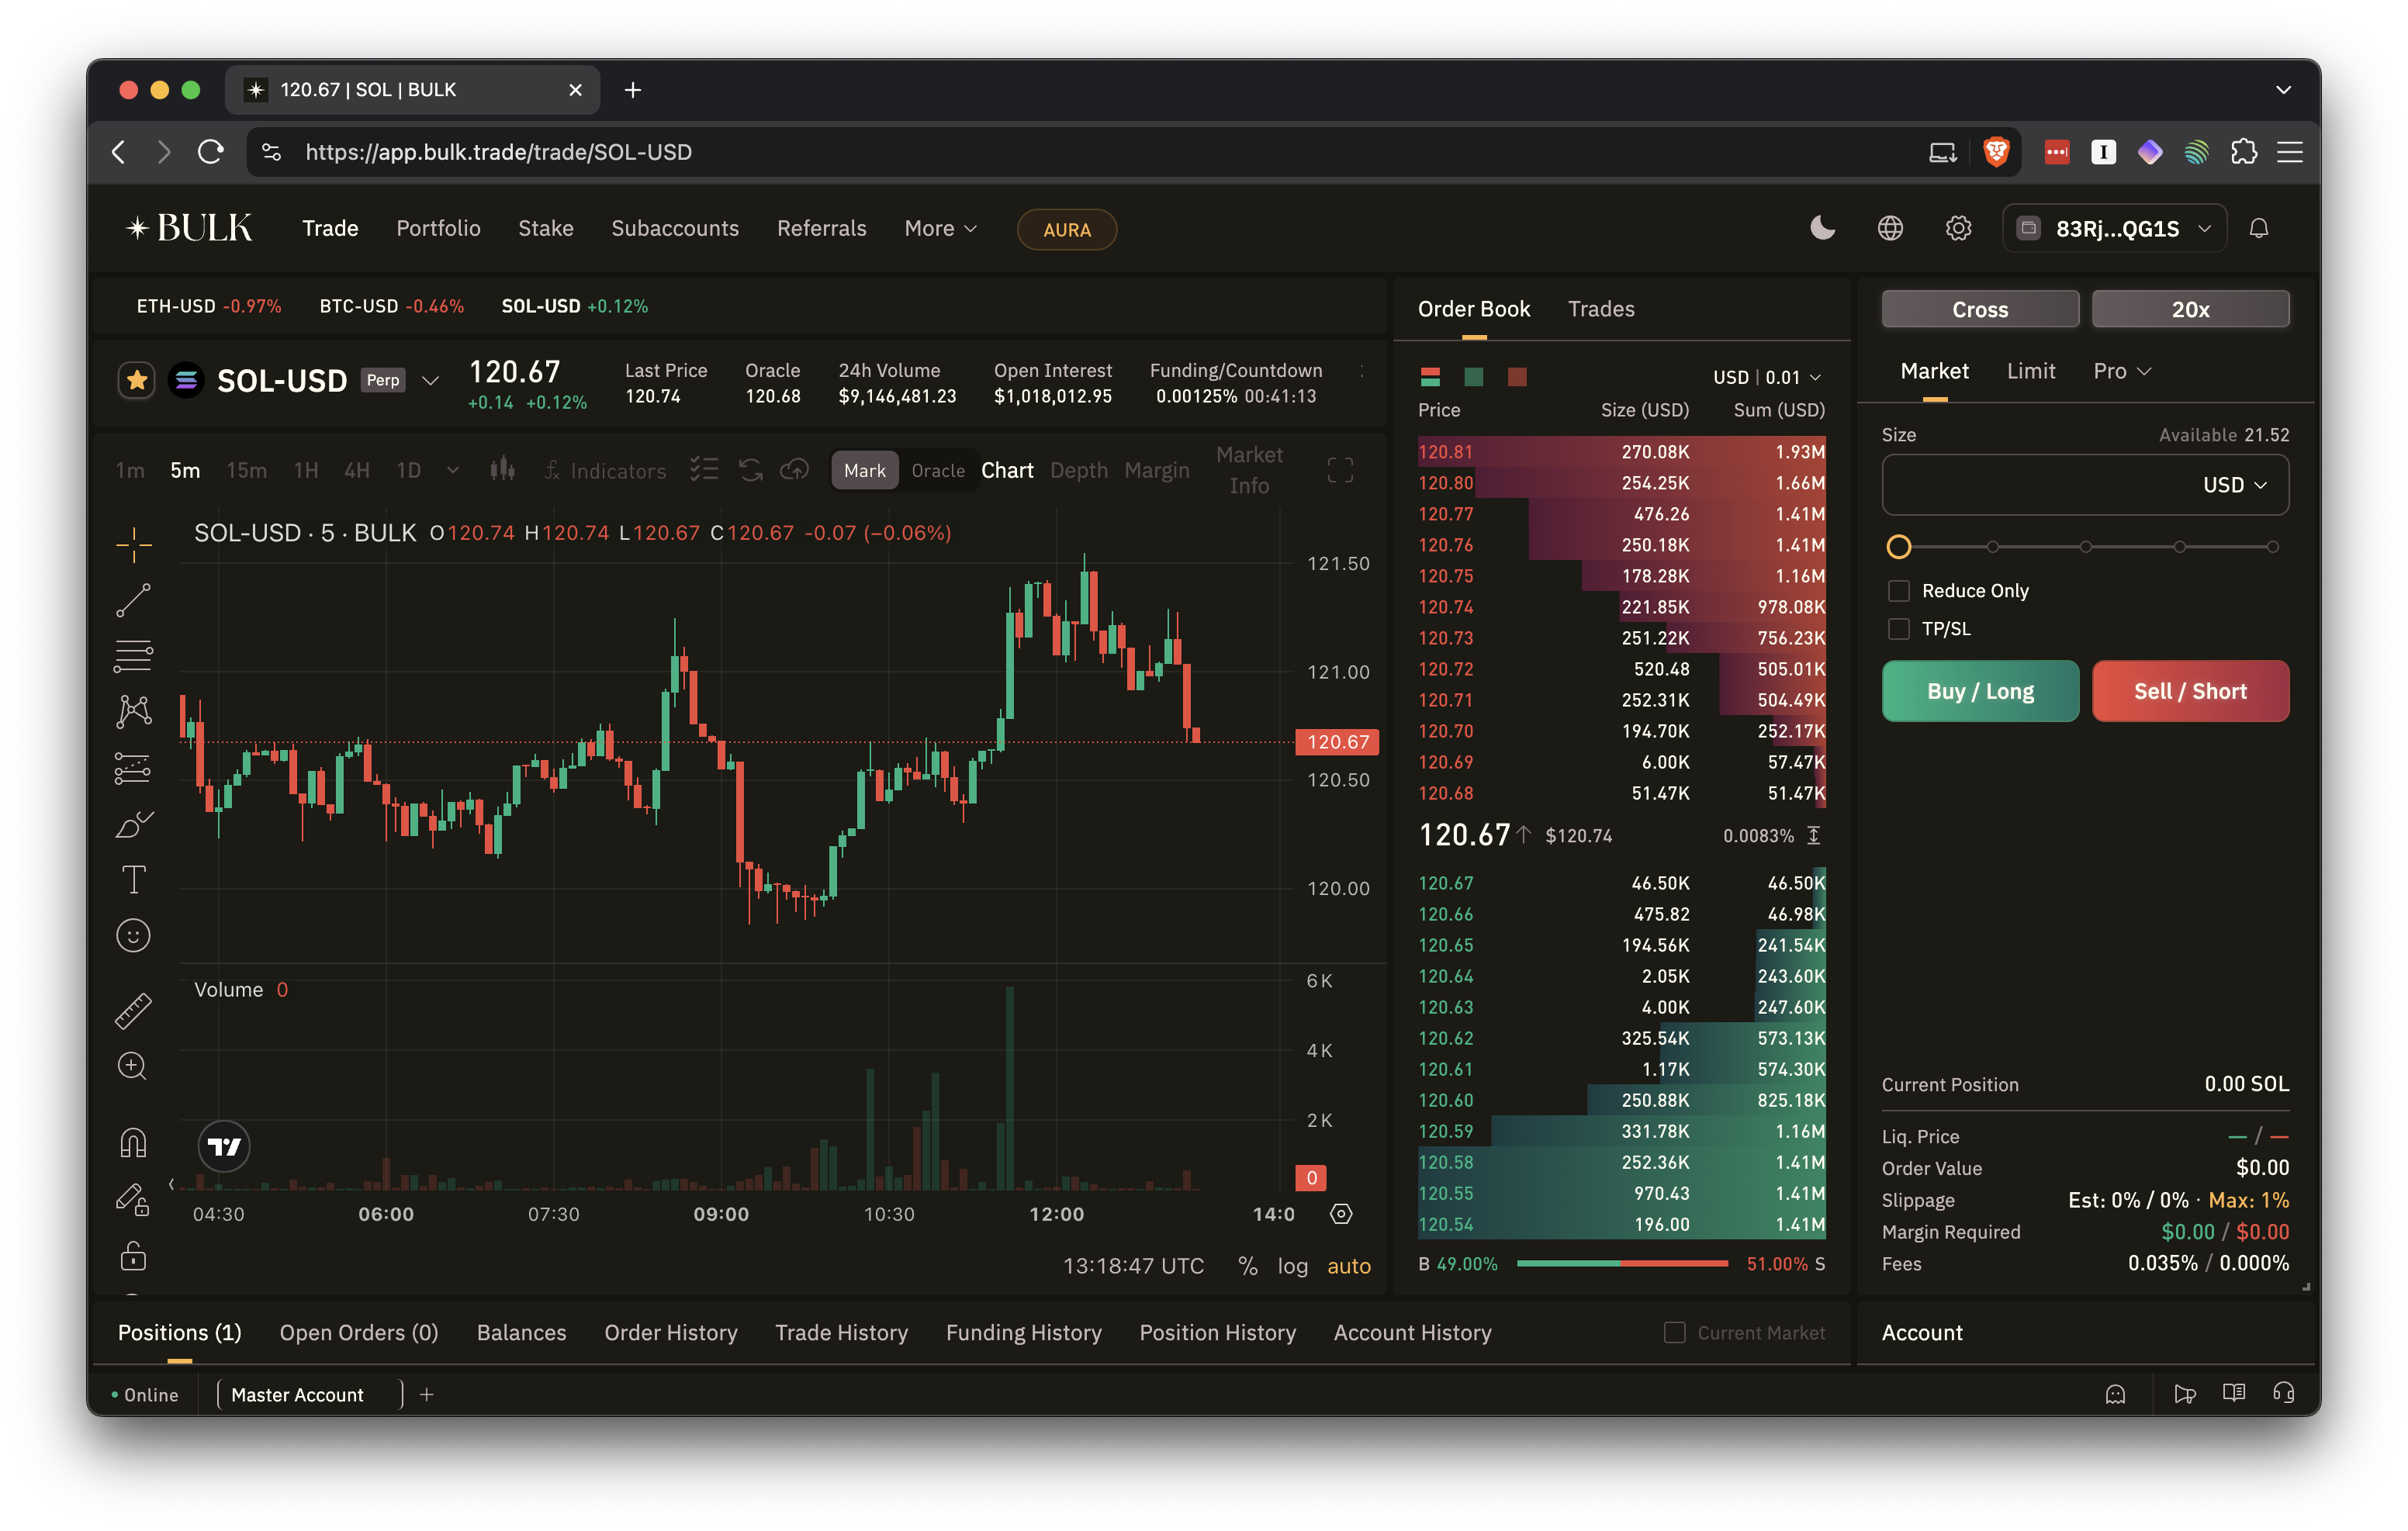Click the zoom in magnifier tool
The image size is (2408, 1531).
[x=133, y=1066]
